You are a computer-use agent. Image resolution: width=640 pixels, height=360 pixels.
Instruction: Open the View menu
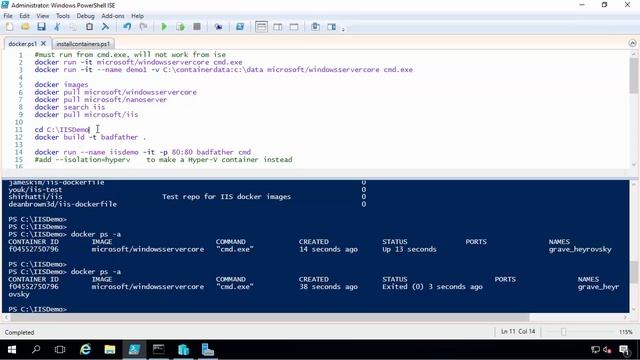(x=42, y=16)
